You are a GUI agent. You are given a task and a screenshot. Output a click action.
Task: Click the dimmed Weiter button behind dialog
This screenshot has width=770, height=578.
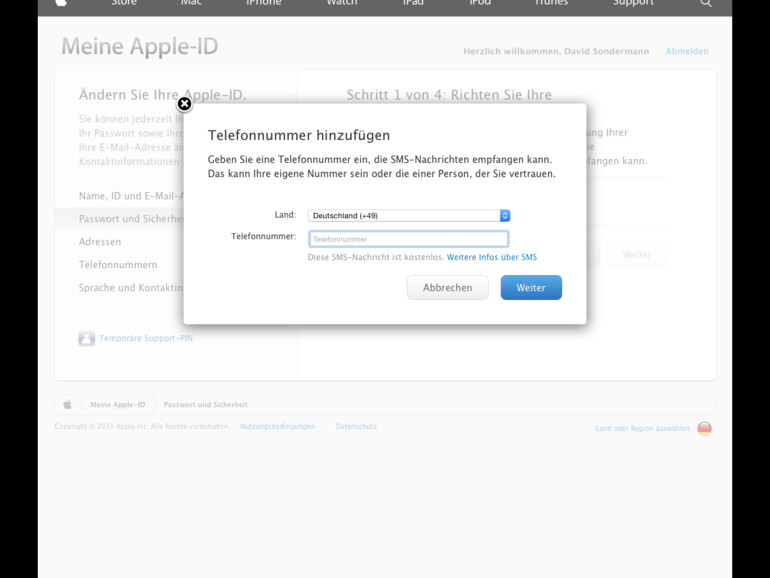click(x=637, y=254)
